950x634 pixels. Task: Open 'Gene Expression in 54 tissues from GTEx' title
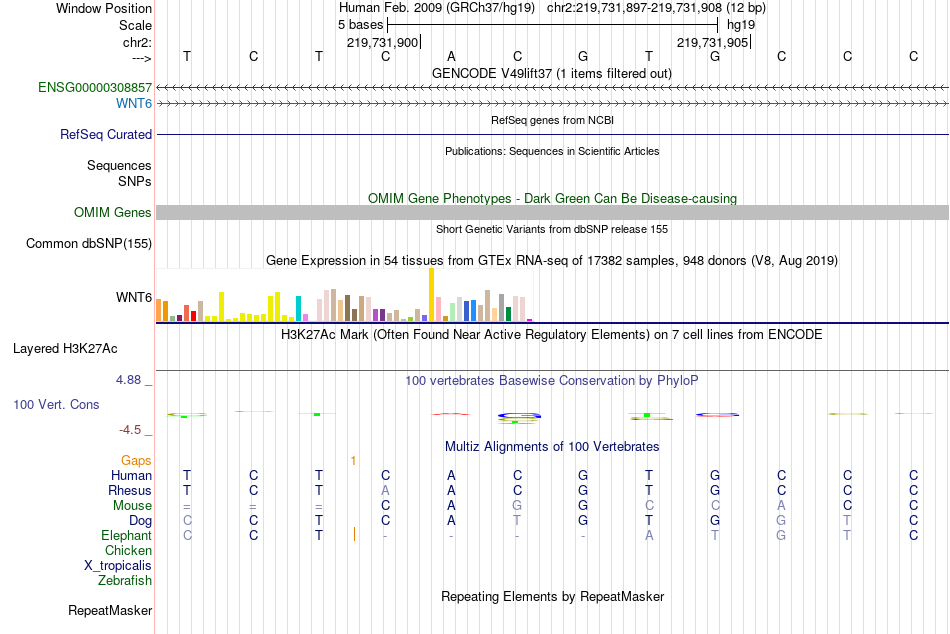click(552, 261)
